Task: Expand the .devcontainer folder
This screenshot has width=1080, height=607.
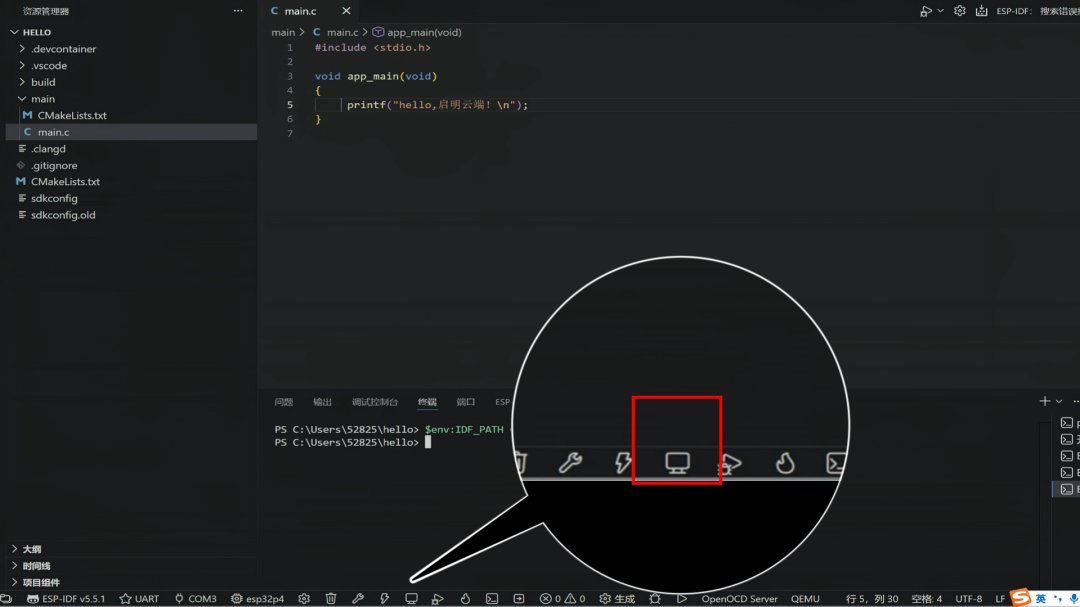Action: coord(22,49)
